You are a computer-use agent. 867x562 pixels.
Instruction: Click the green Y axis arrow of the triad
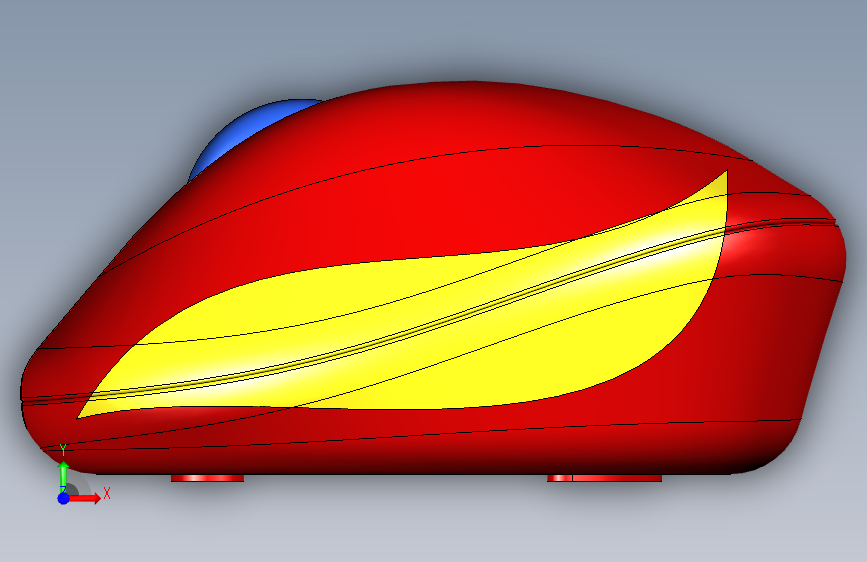(x=64, y=475)
